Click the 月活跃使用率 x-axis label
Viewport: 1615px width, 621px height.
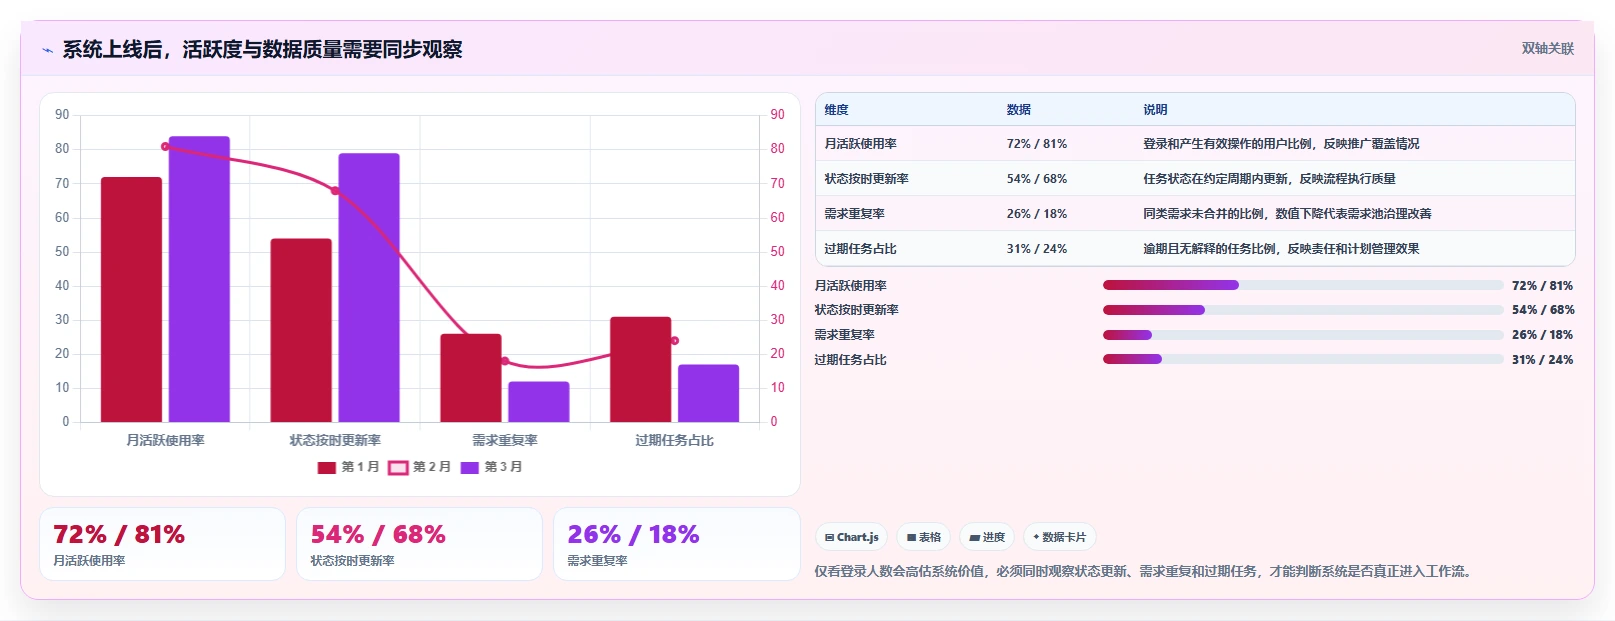pyautogui.click(x=165, y=440)
